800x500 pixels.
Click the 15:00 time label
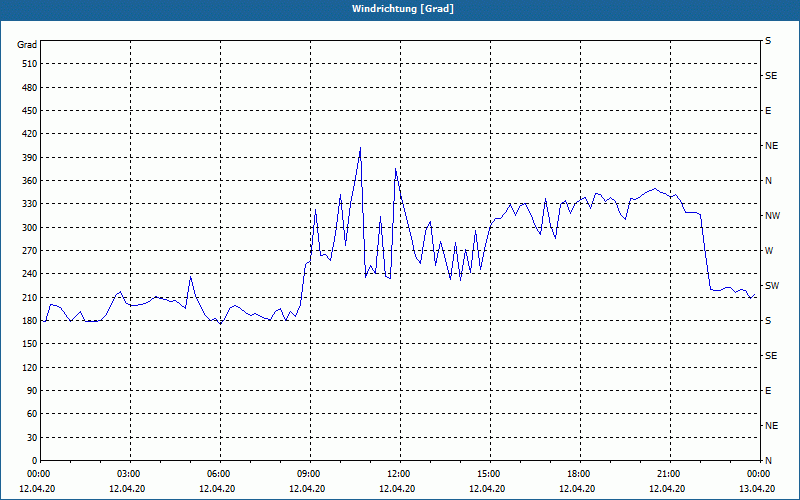(x=487, y=474)
